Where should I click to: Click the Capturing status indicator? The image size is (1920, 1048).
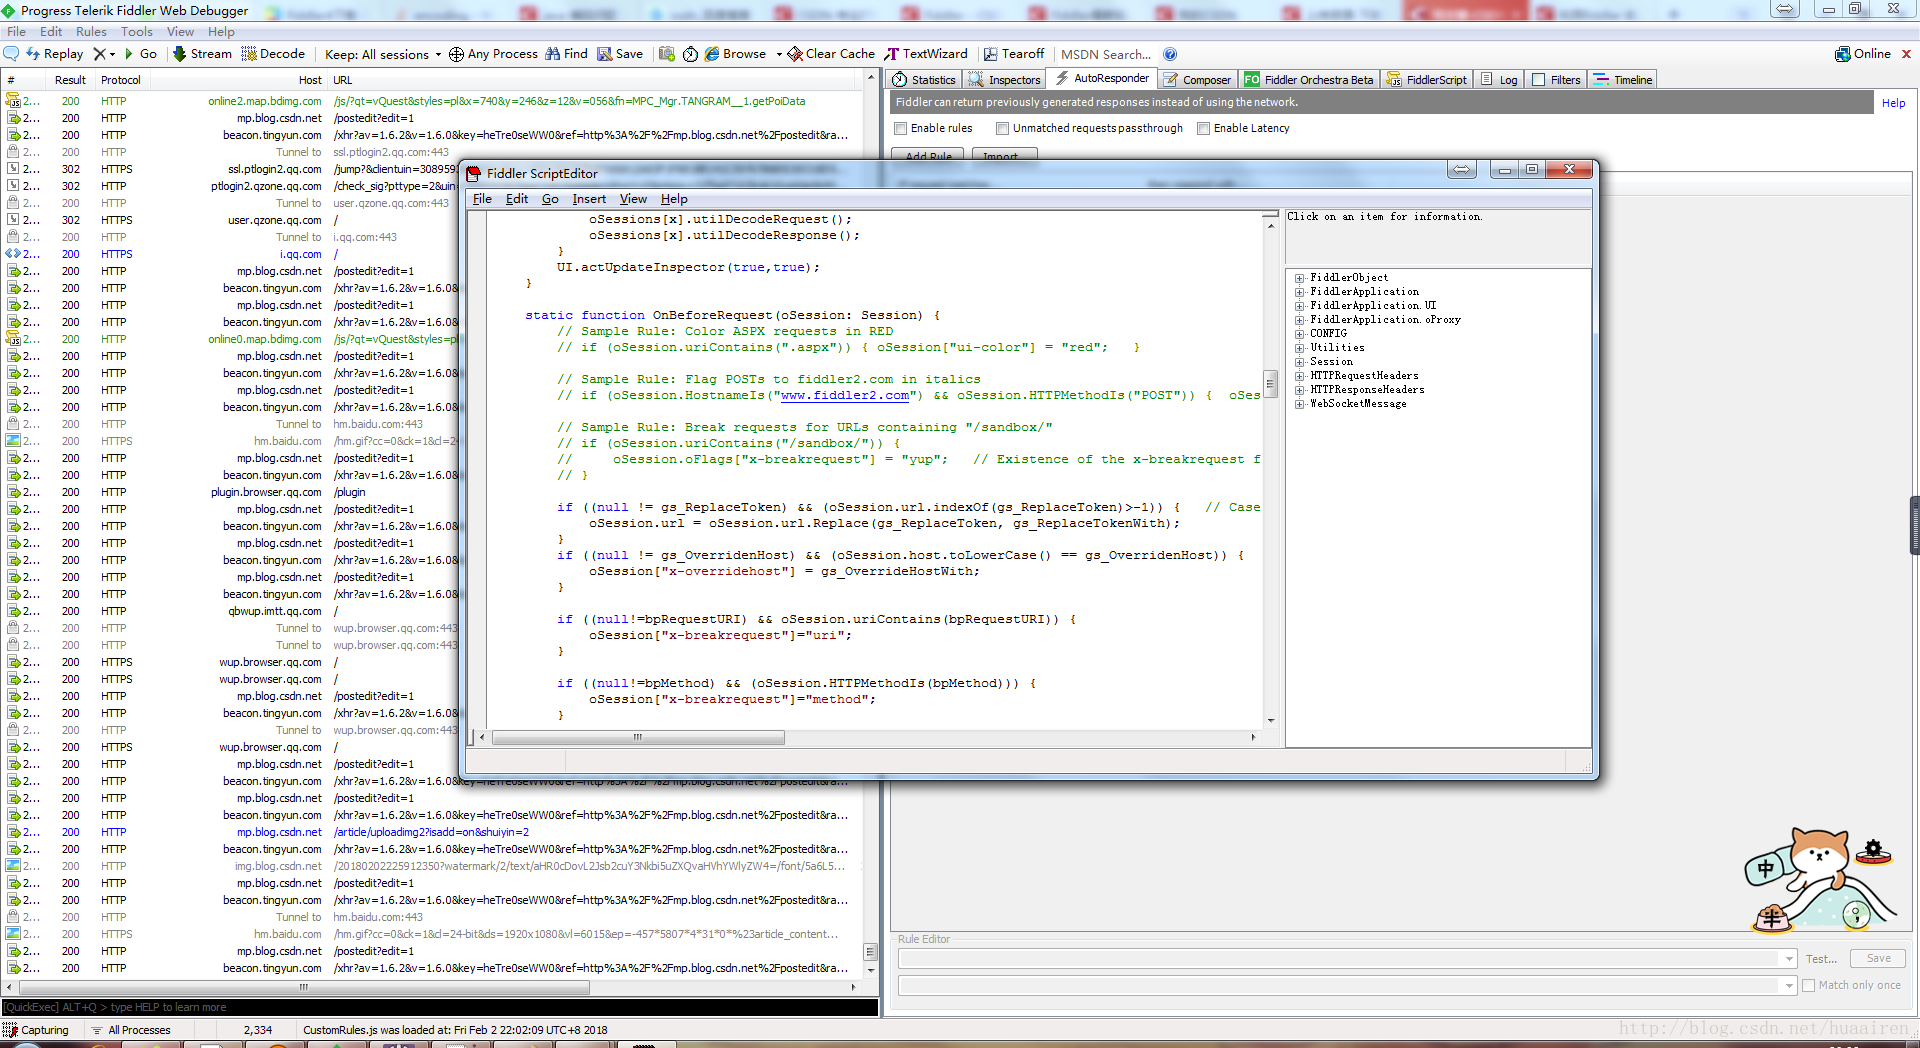tap(36, 1030)
